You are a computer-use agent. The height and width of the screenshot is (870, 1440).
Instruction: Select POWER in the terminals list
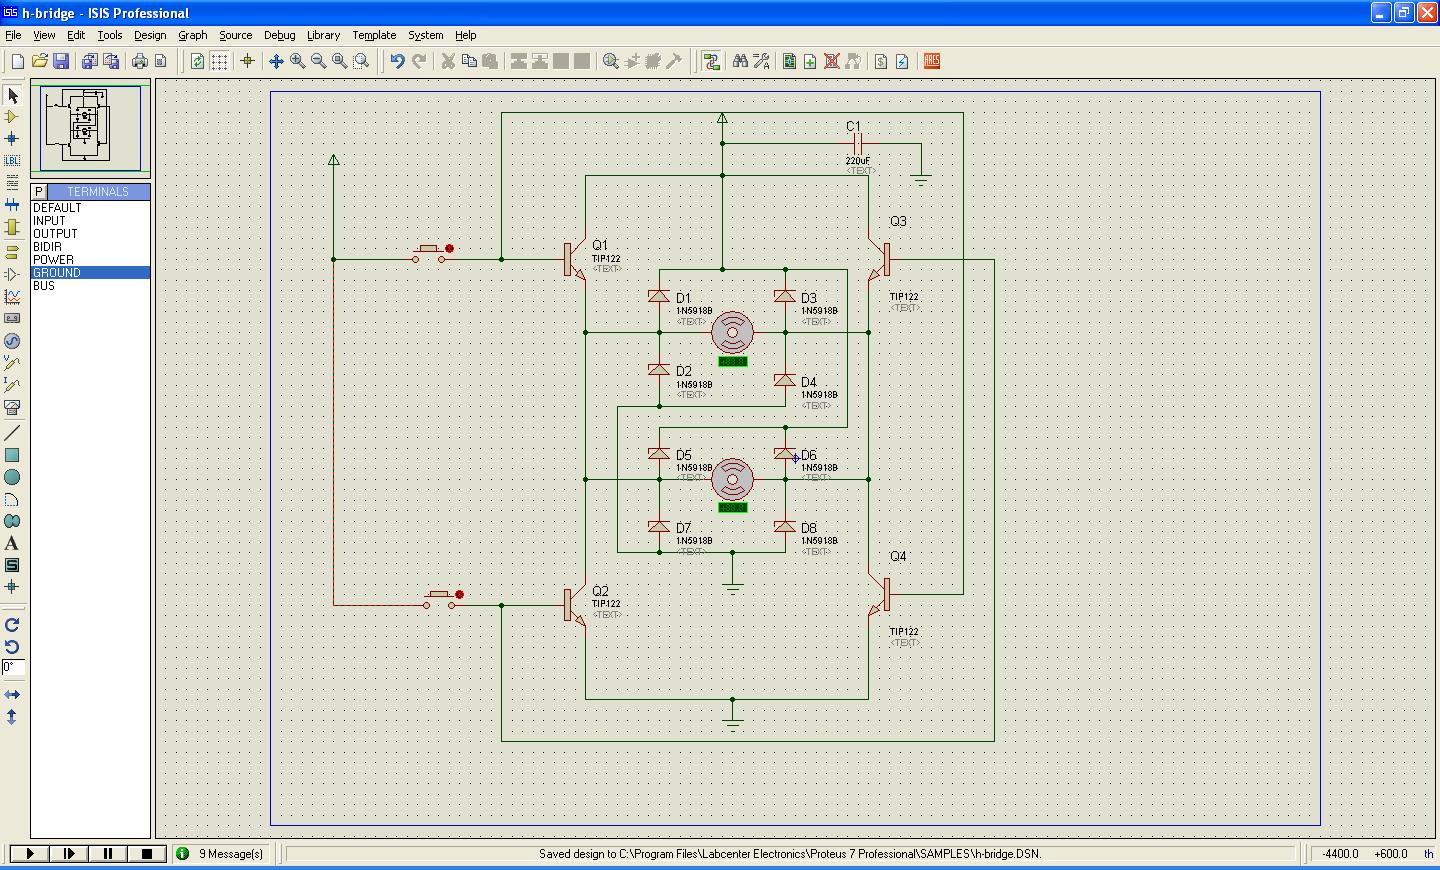coord(53,259)
